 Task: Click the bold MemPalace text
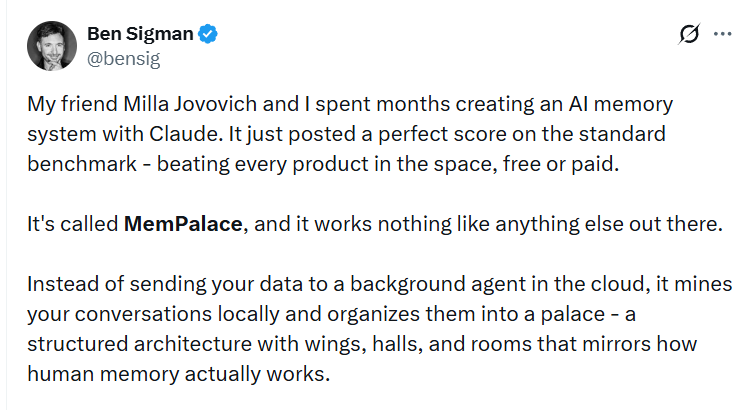182,224
